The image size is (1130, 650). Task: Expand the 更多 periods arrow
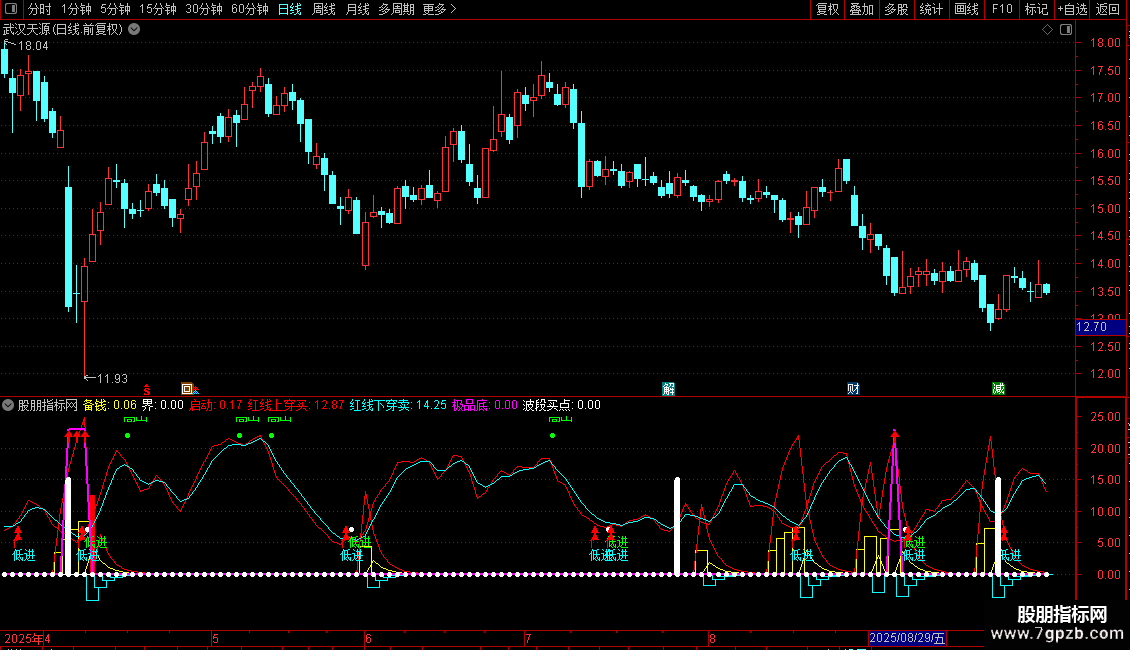(453, 9)
